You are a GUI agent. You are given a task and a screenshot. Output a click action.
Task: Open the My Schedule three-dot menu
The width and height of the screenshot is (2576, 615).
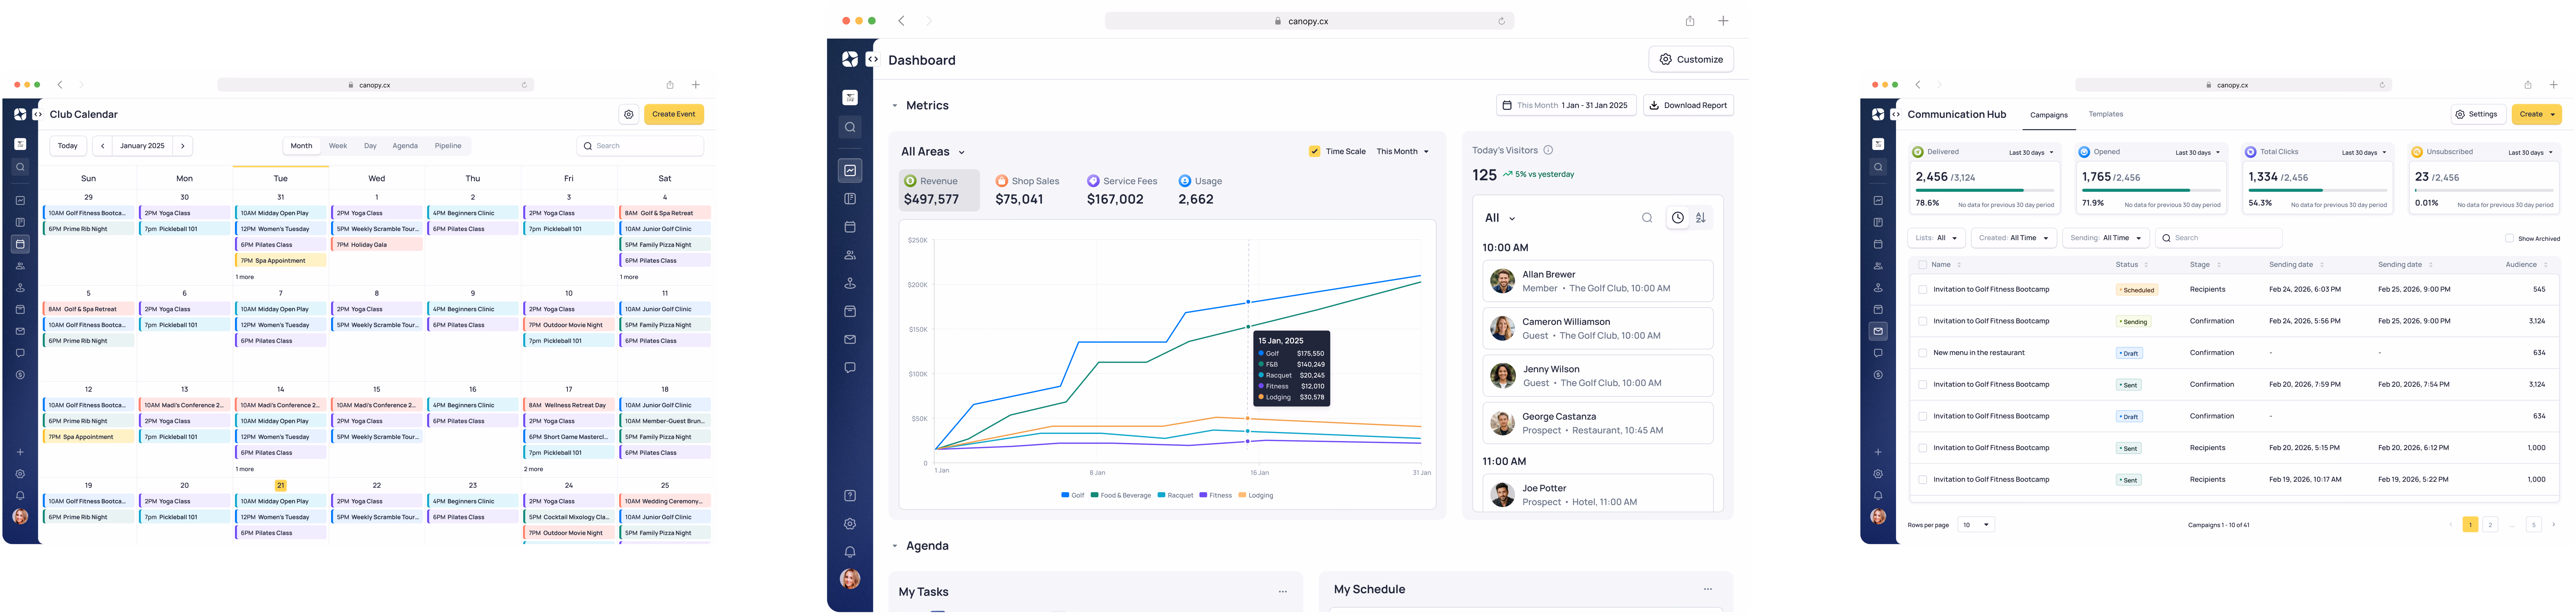pyautogui.click(x=1708, y=589)
